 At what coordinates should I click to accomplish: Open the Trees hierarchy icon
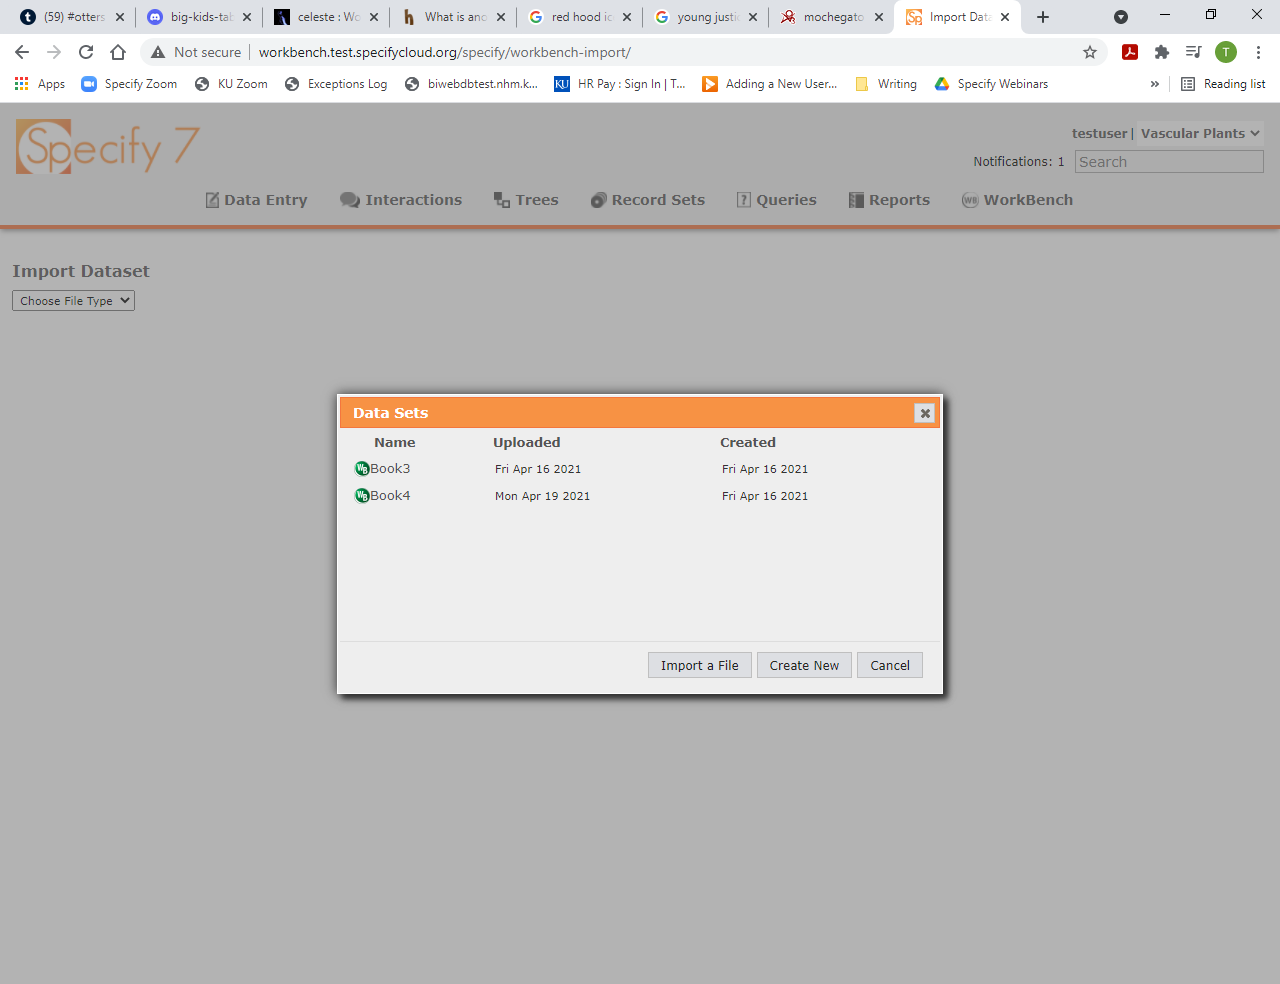tap(501, 199)
